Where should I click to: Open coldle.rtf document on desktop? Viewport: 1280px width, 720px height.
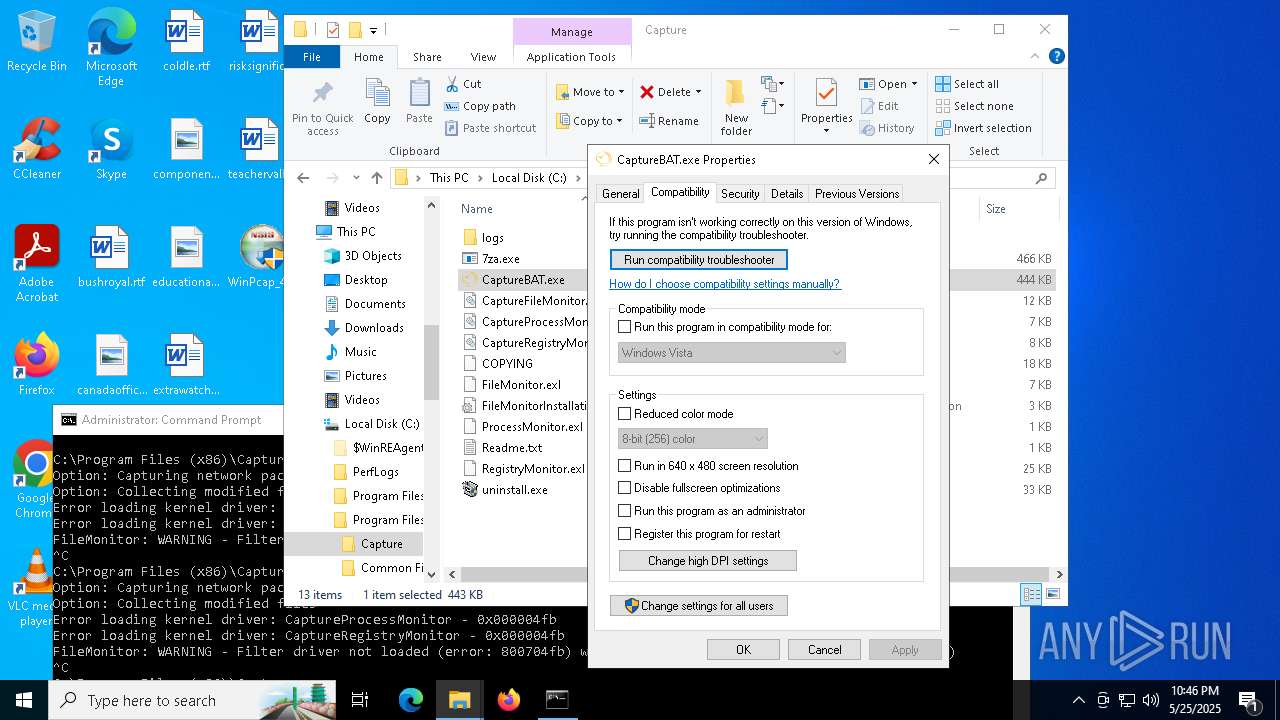tap(186, 43)
